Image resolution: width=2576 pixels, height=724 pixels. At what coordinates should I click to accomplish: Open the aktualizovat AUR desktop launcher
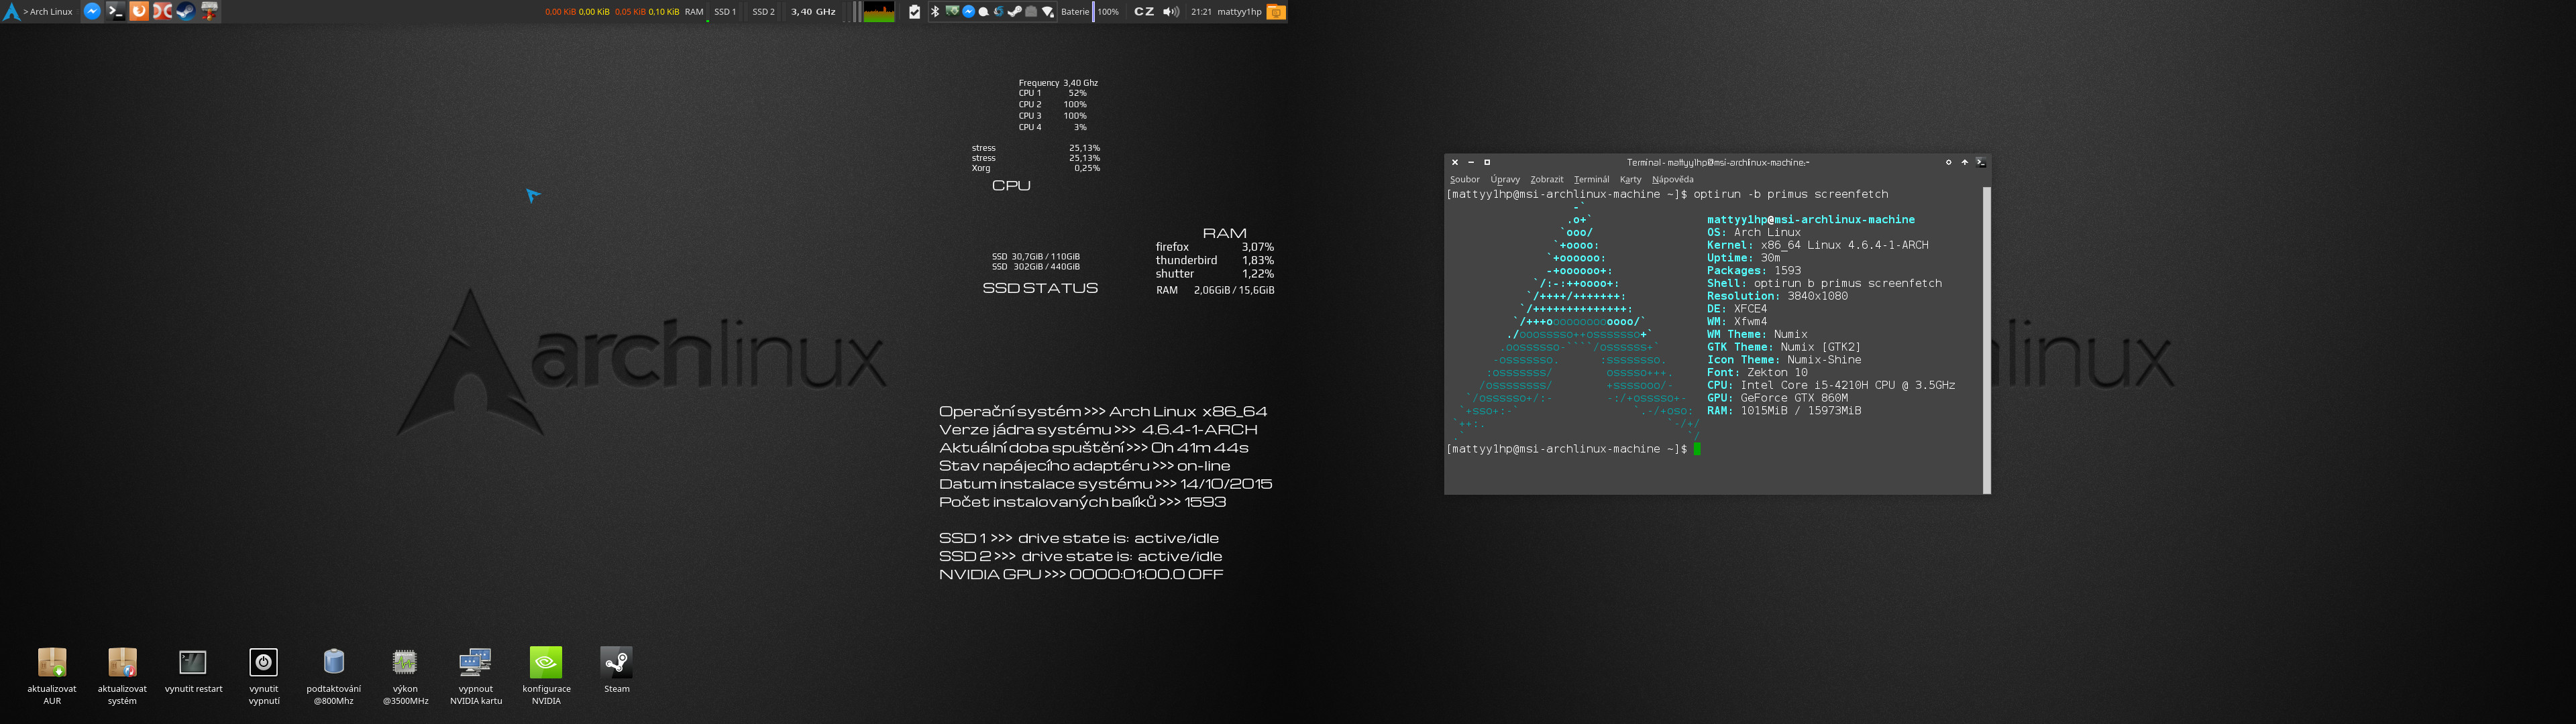coord(52,675)
